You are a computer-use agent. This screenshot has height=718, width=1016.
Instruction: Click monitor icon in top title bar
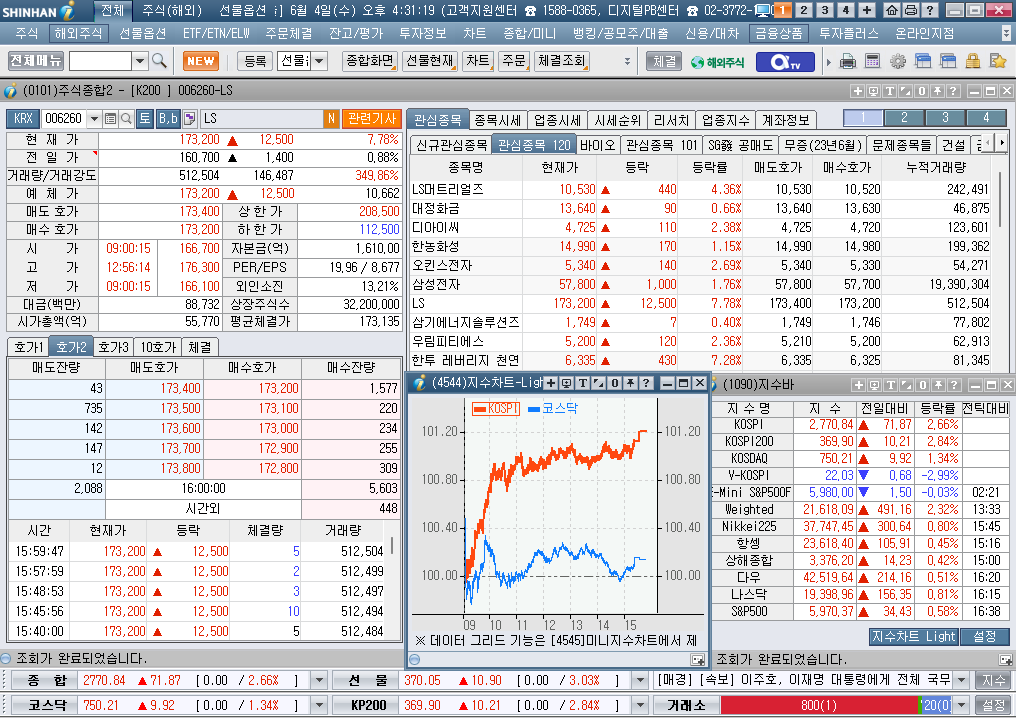(763, 10)
